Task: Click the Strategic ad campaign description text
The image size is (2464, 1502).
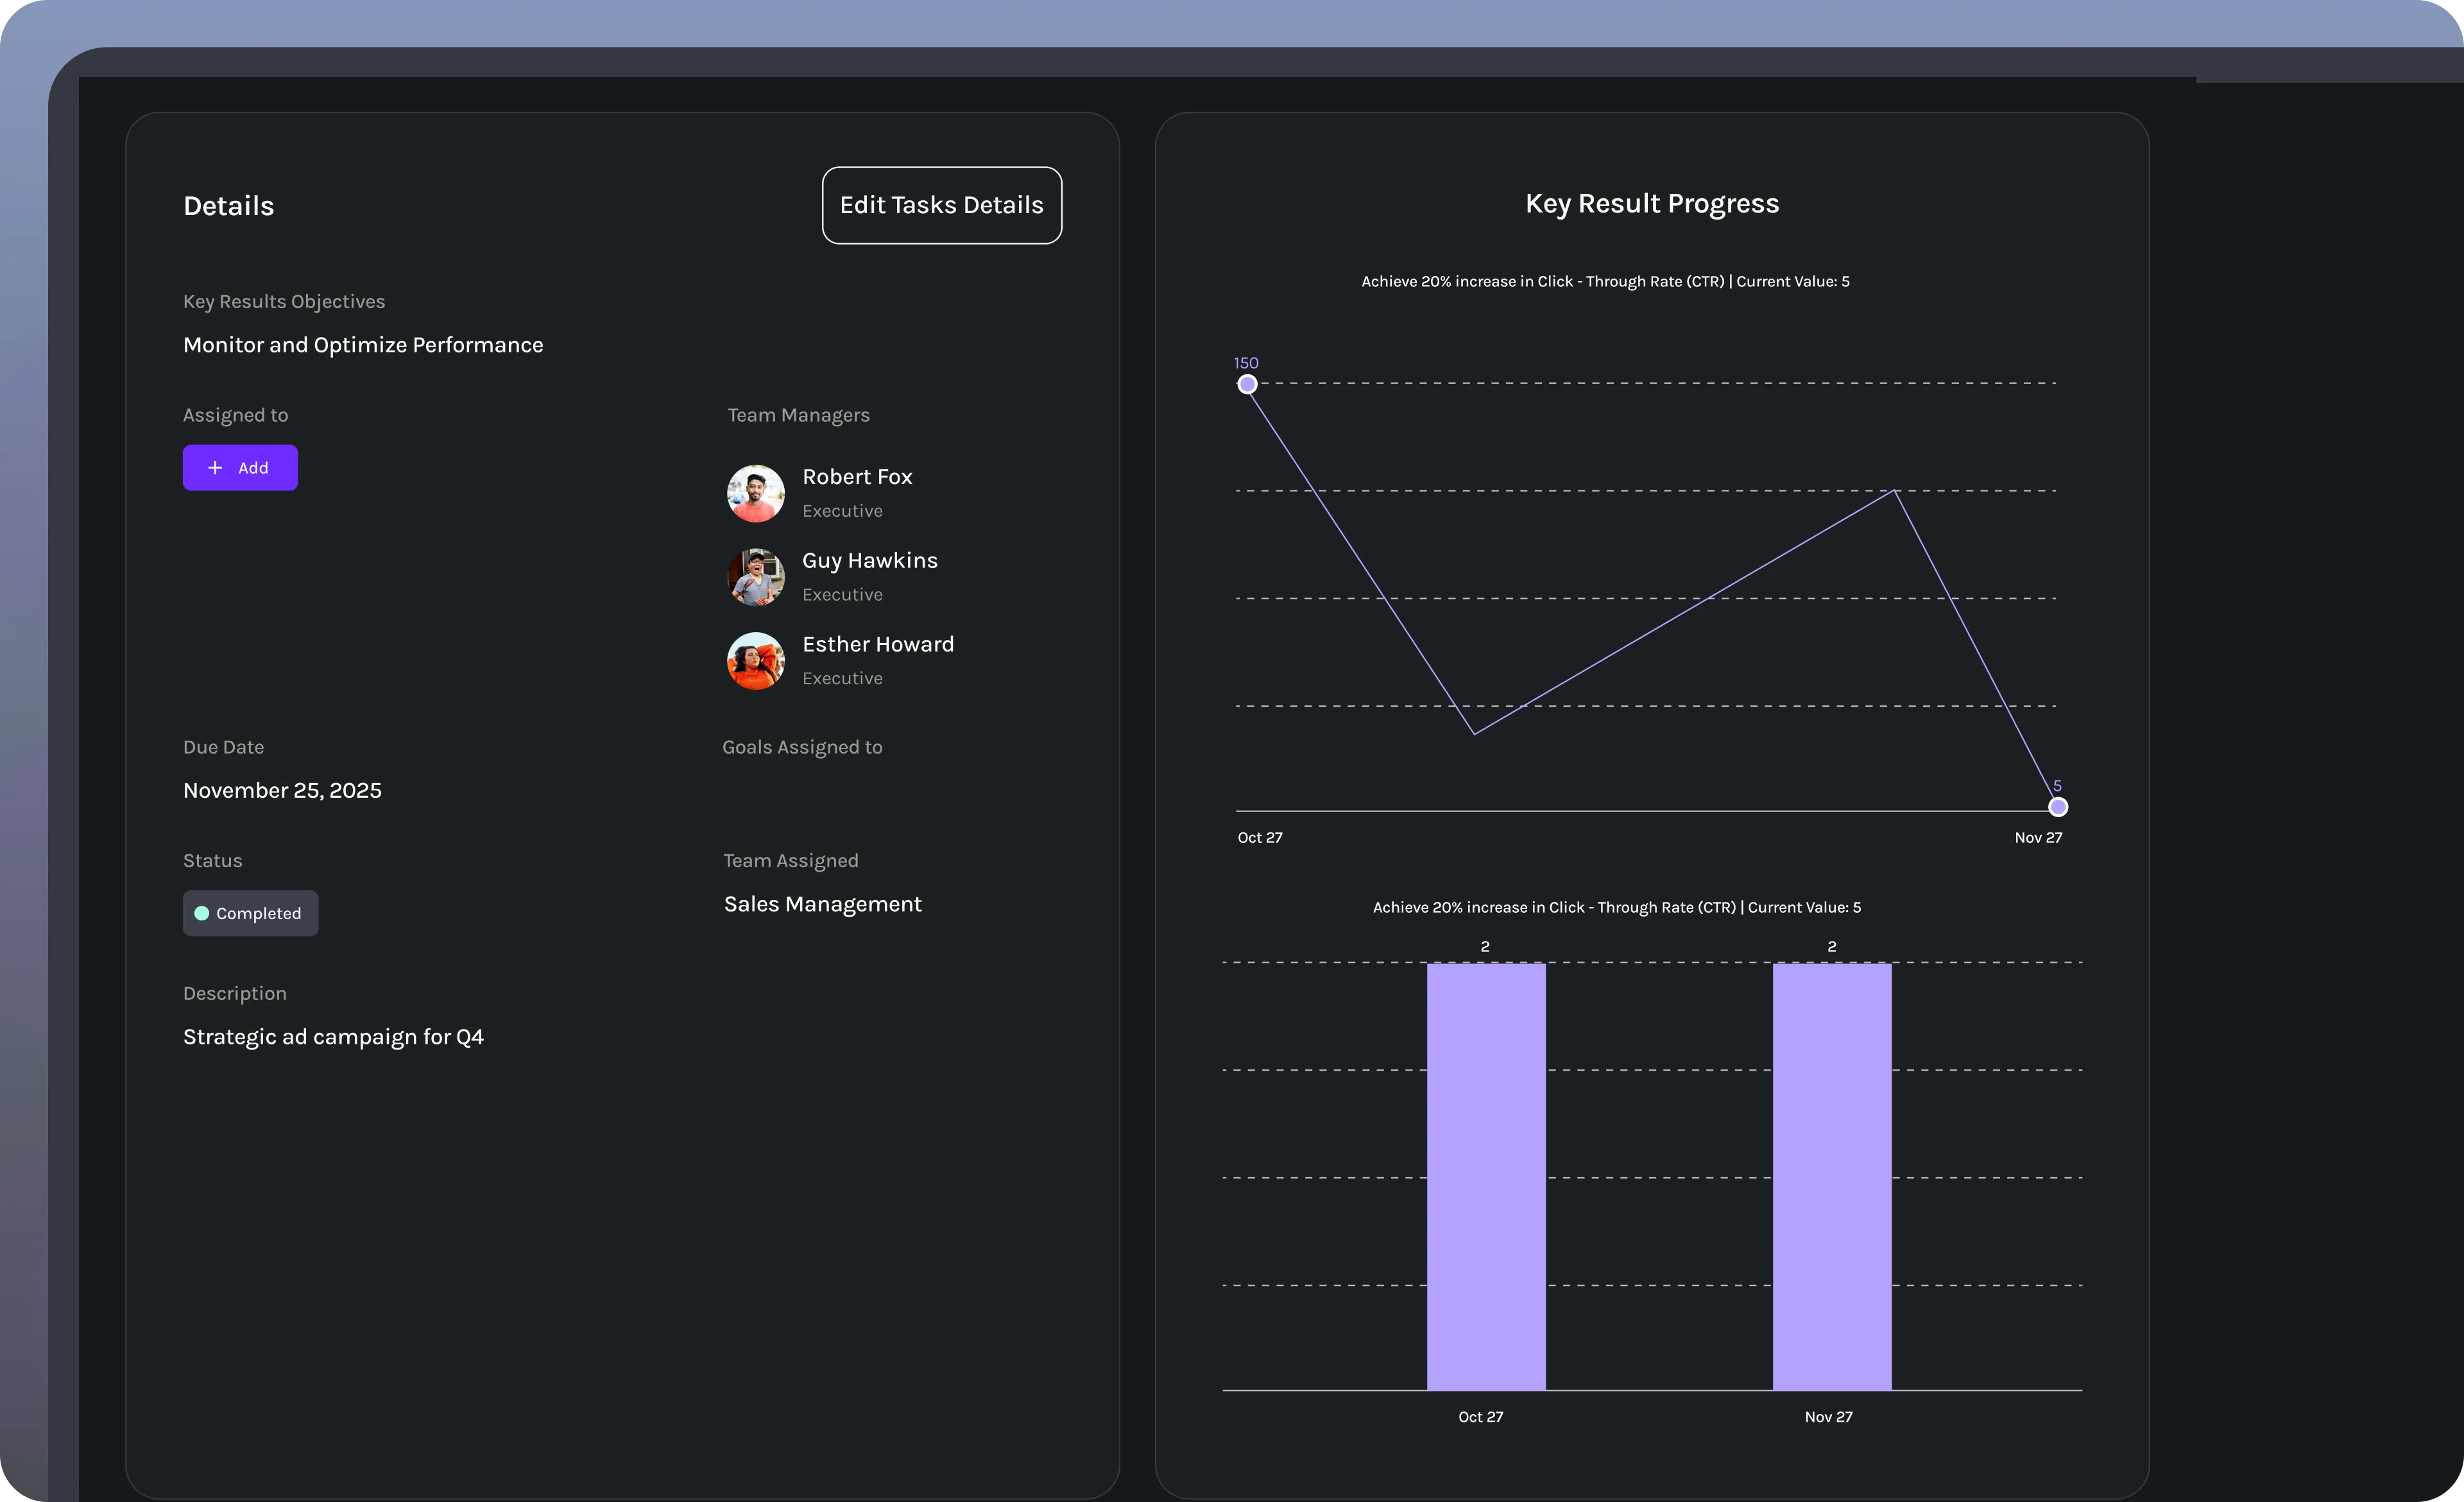Action: tap(333, 1037)
